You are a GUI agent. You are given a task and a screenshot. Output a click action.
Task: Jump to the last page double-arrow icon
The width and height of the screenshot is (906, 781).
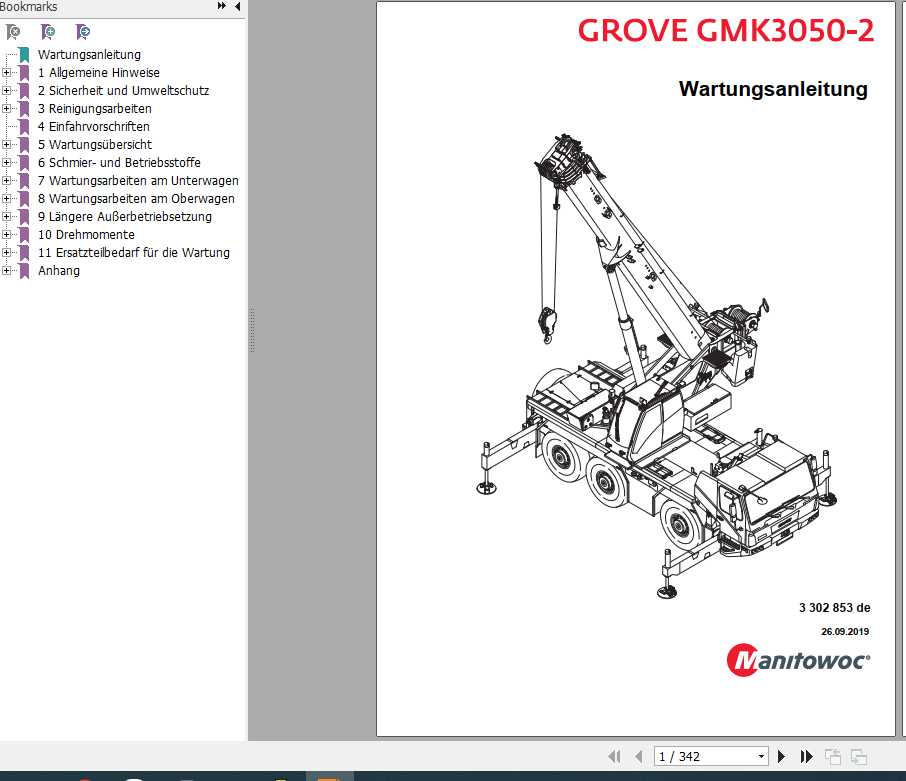tap(805, 756)
